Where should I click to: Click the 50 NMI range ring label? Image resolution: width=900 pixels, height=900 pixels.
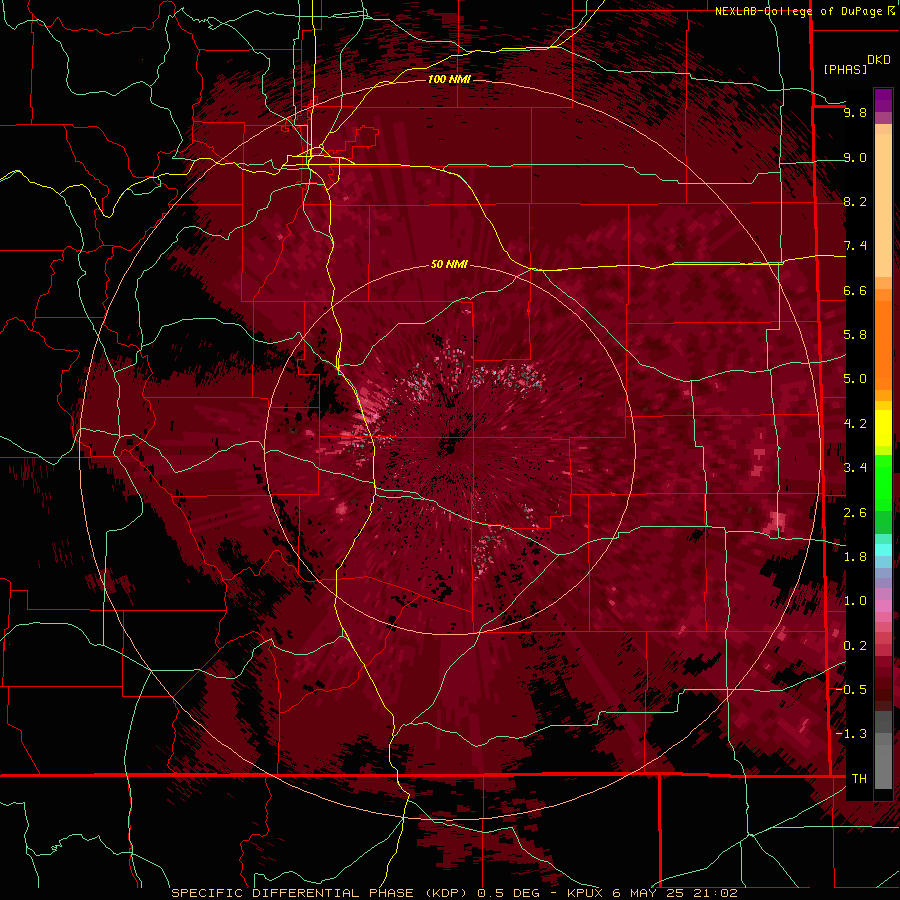[x=449, y=264]
